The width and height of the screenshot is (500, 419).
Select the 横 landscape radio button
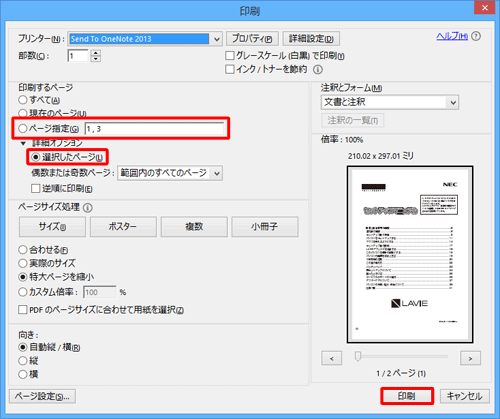coord(23,374)
